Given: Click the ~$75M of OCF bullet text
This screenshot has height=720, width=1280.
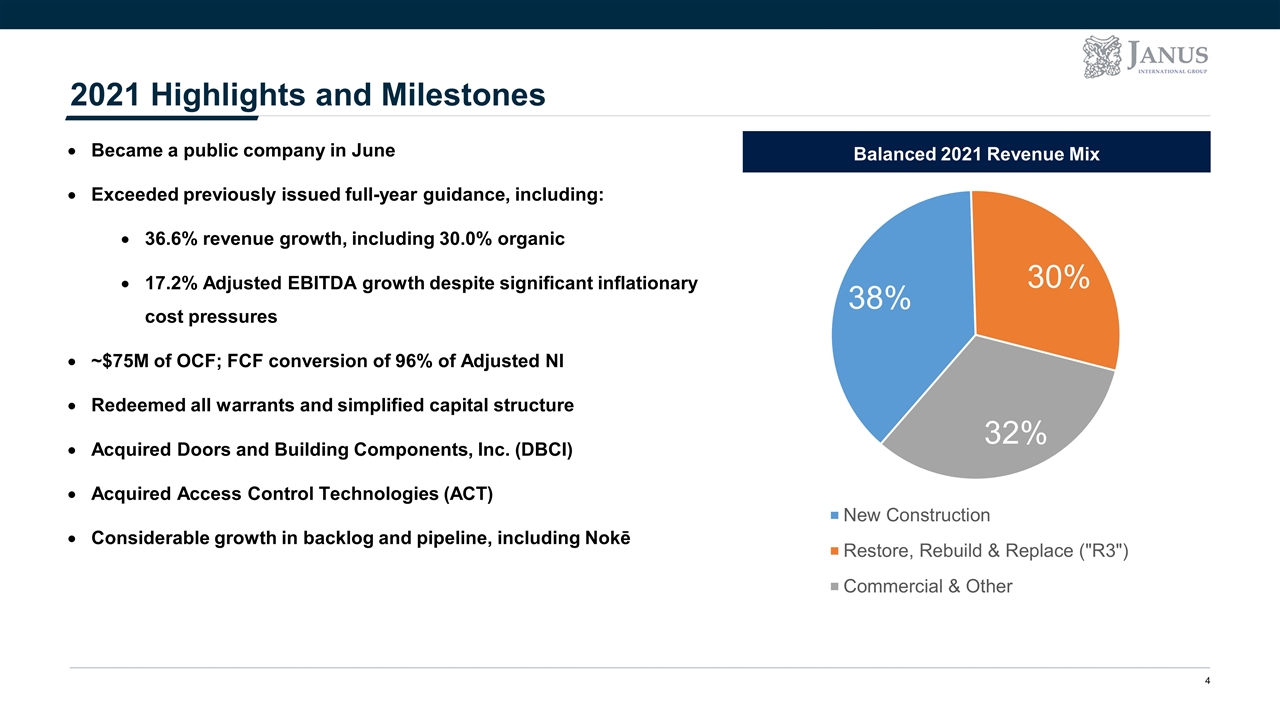Looking at the screenshot, I should [x=327, y=361].
